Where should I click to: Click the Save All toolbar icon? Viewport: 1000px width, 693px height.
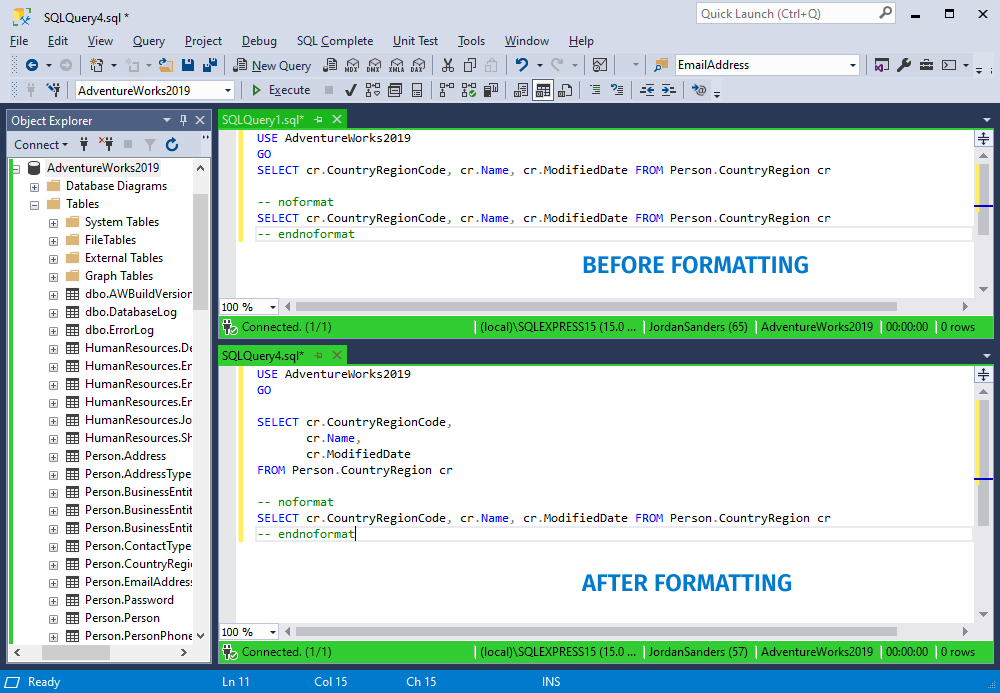pos(209,65)
